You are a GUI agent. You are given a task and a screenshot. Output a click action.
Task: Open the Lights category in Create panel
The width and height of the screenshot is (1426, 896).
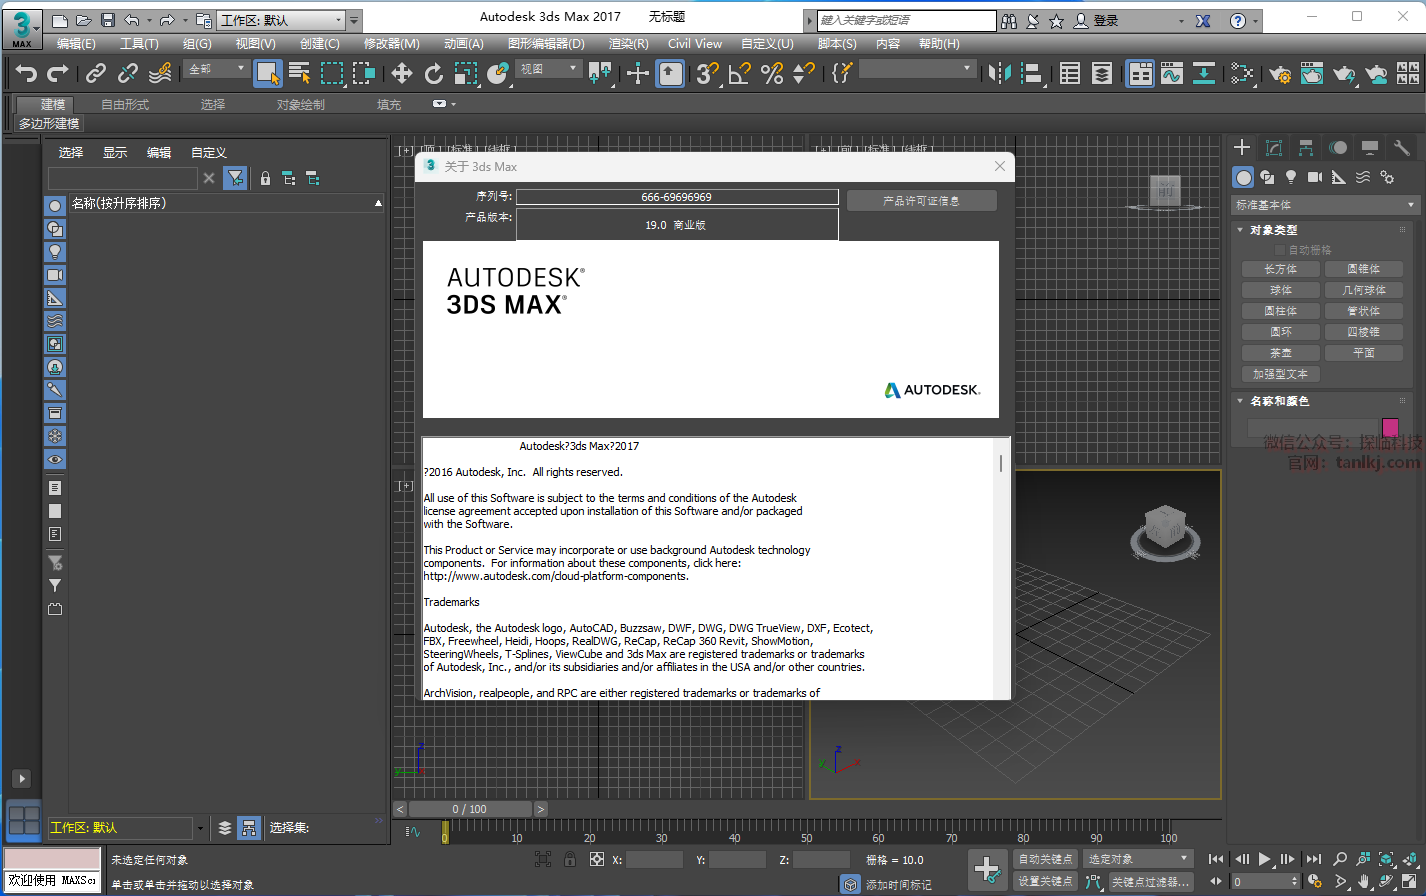[1291, 177]
